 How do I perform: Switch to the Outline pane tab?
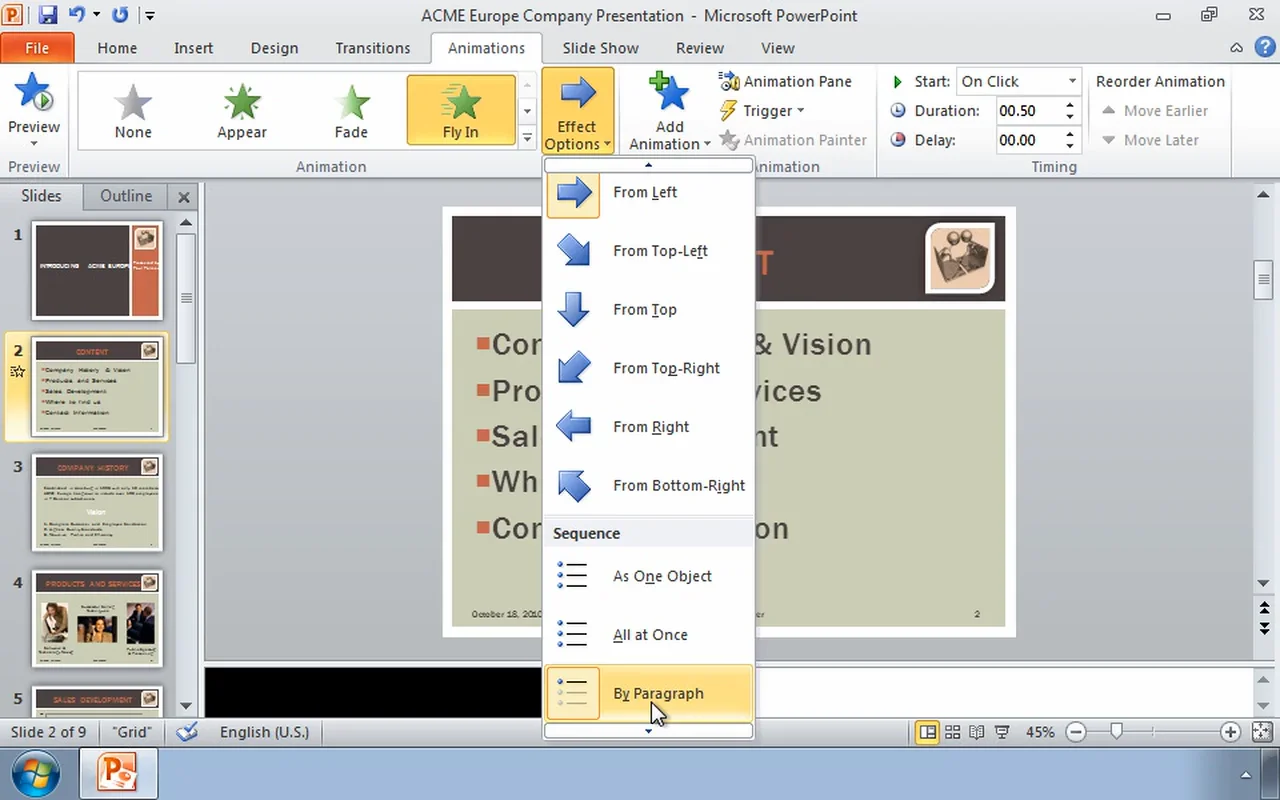pos(126,196)
